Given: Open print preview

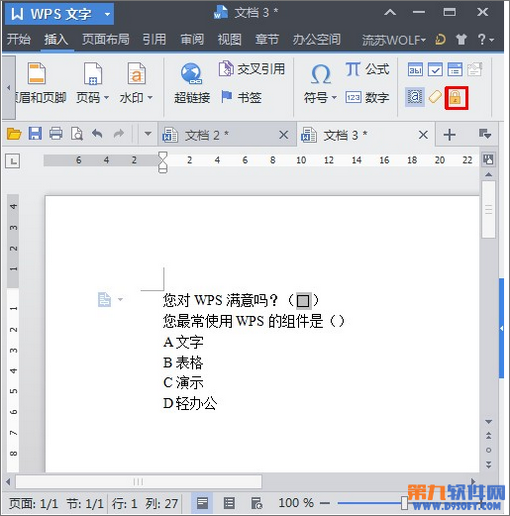Looking at the screenshot, I should coord(77,134).
